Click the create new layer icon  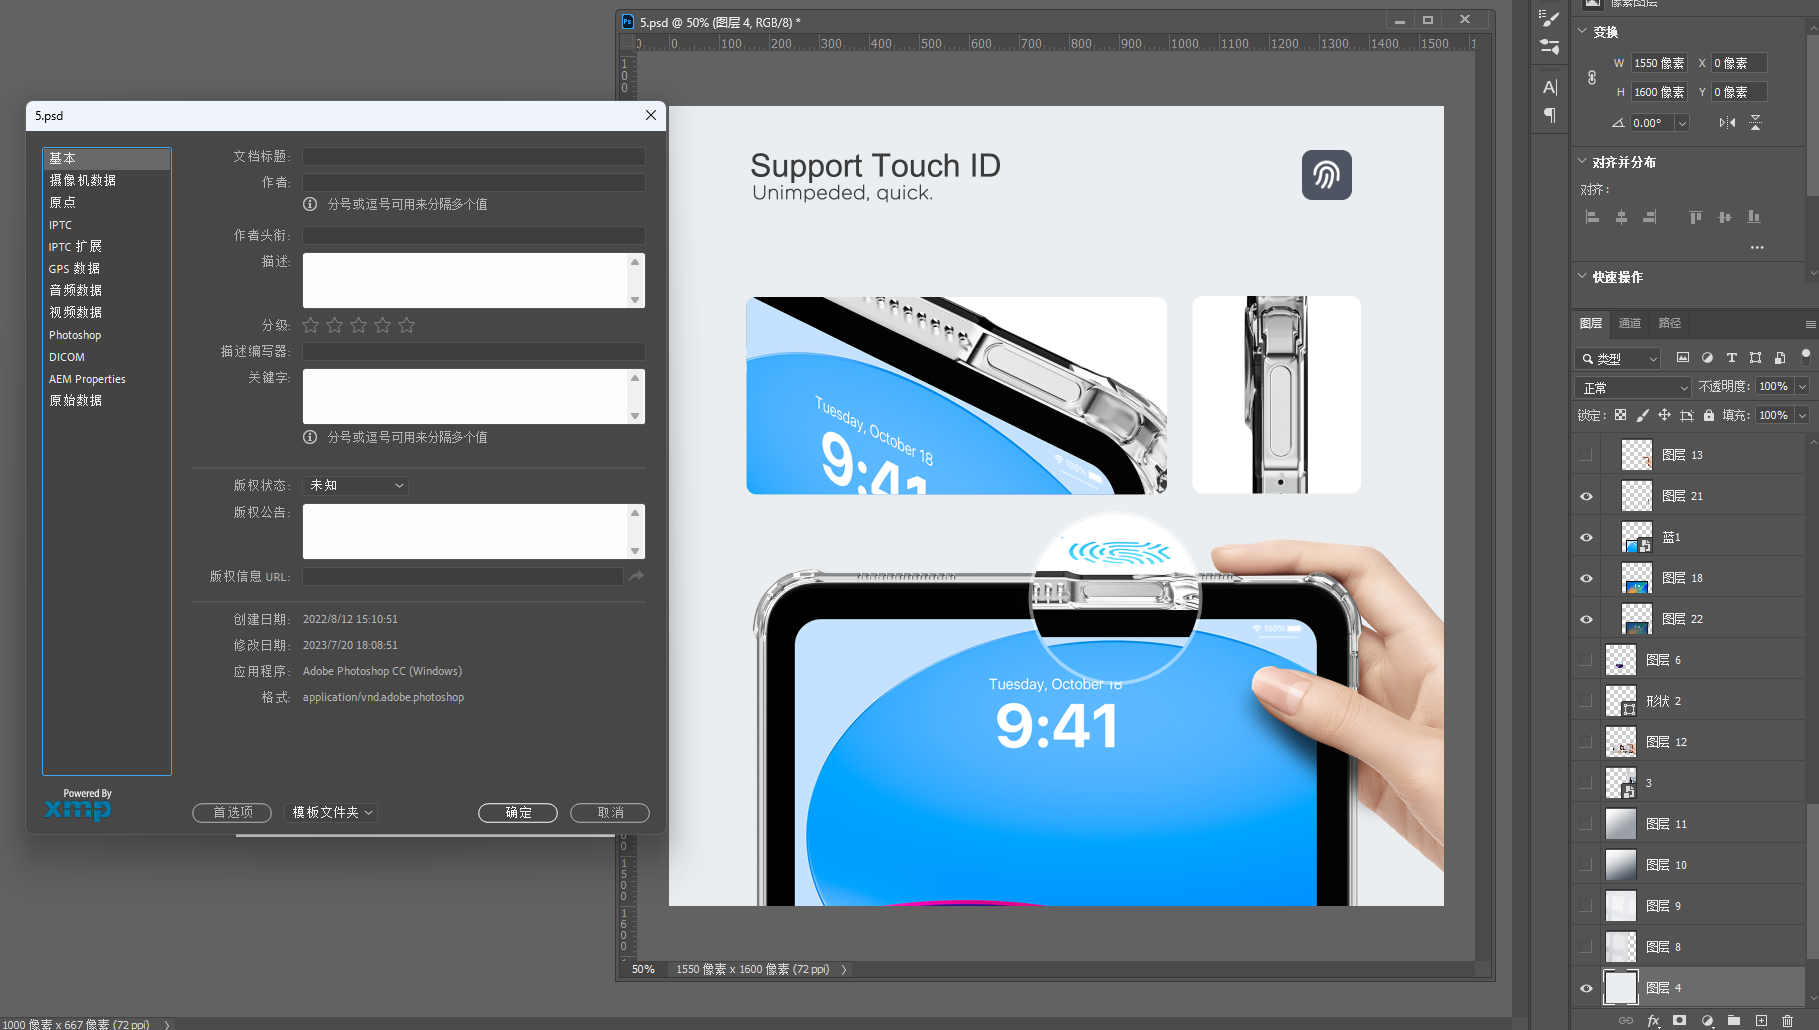coord(1761,1021)
